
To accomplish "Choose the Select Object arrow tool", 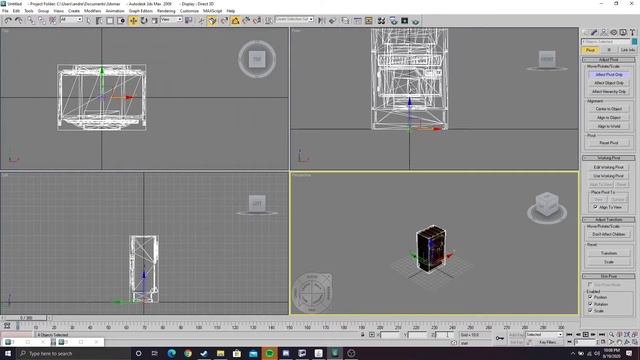I will [x=89, y=20].
